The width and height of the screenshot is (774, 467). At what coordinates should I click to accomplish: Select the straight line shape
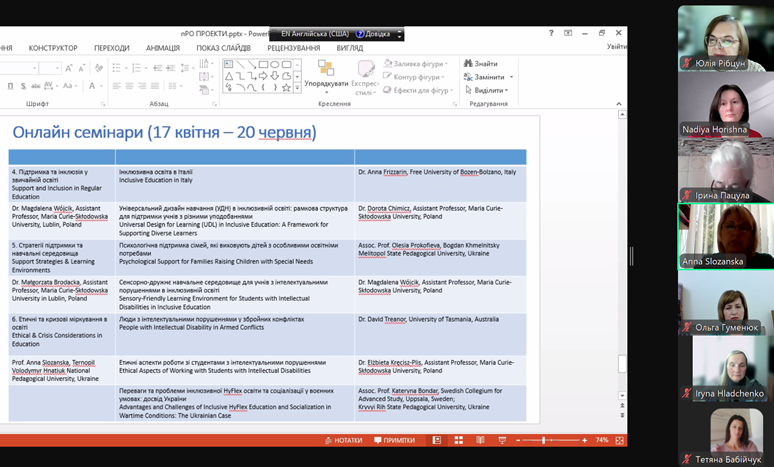click(x=240, y=64)
